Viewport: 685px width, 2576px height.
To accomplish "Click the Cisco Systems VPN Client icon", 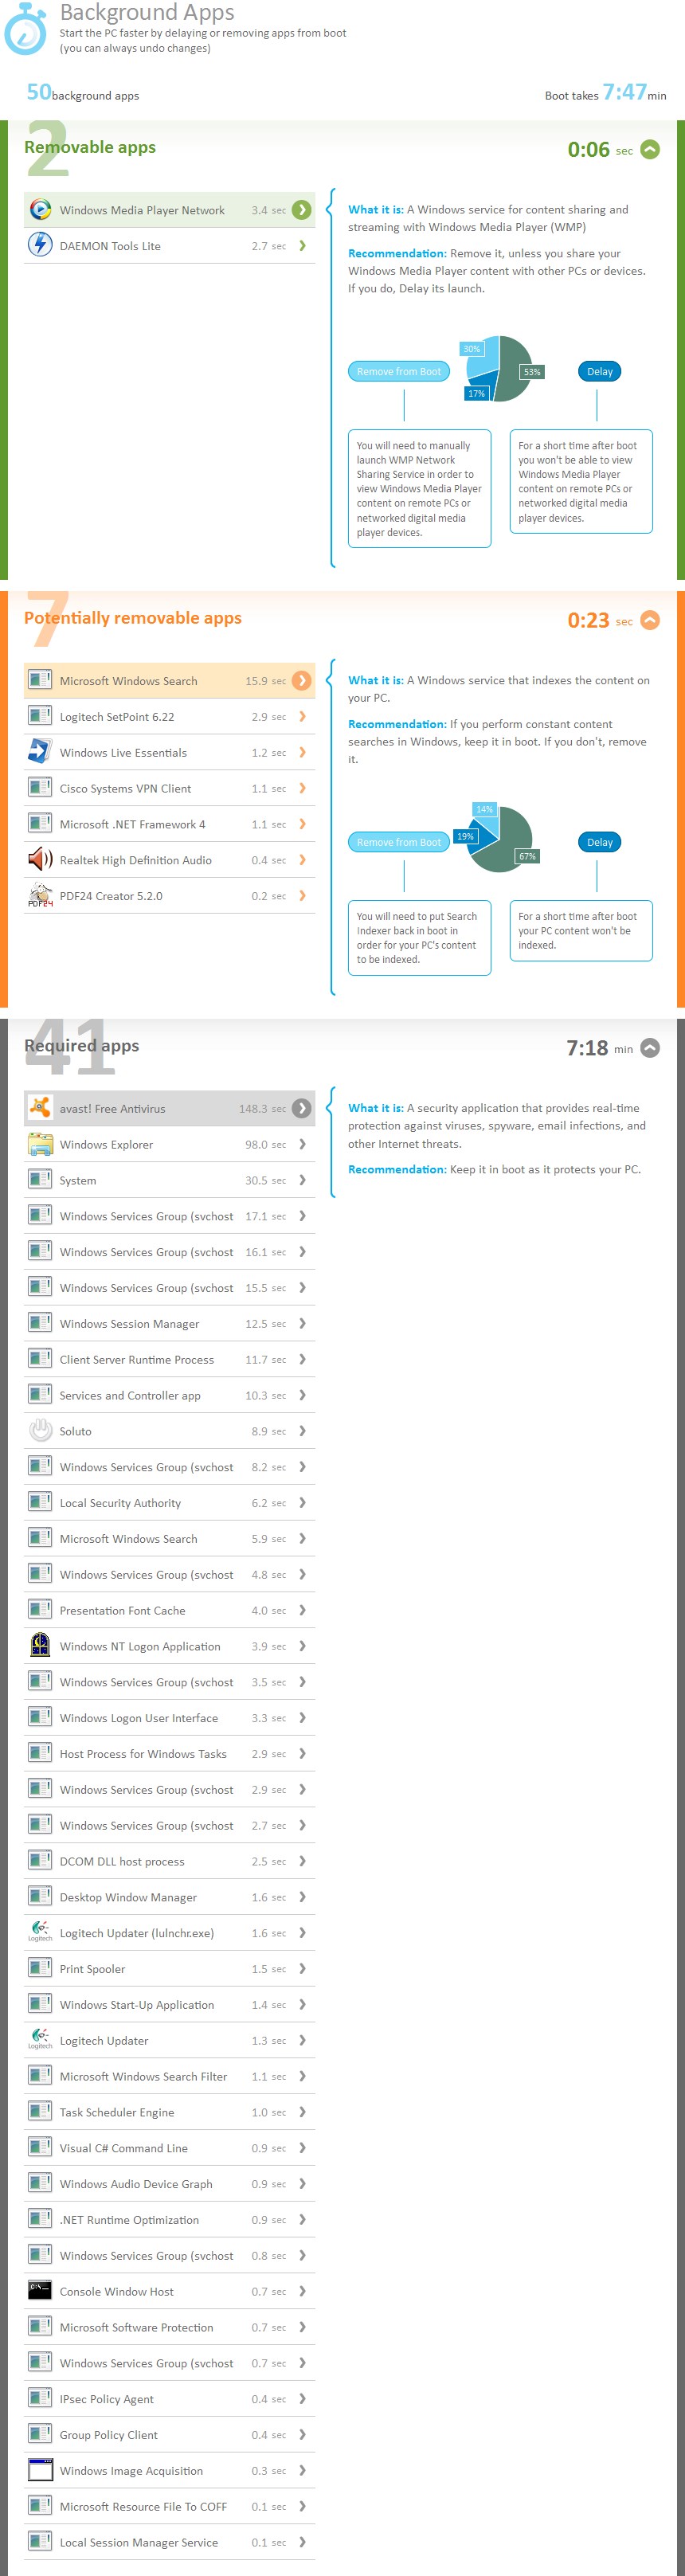I will [40, 788].
